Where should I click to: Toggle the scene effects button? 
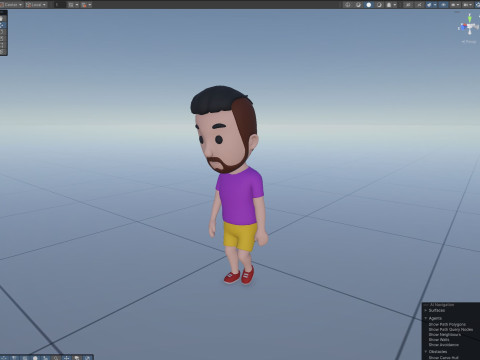[429, 5]
